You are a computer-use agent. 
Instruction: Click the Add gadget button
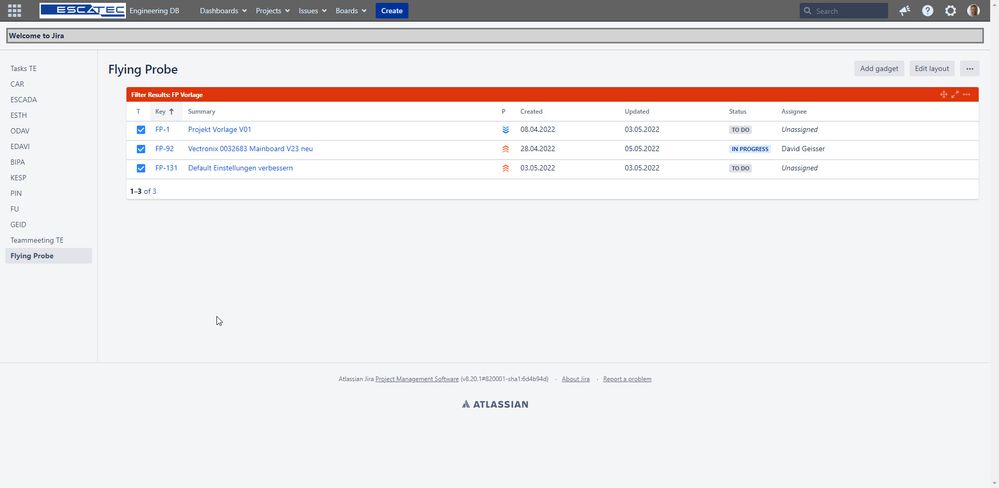tap(879, 69)
